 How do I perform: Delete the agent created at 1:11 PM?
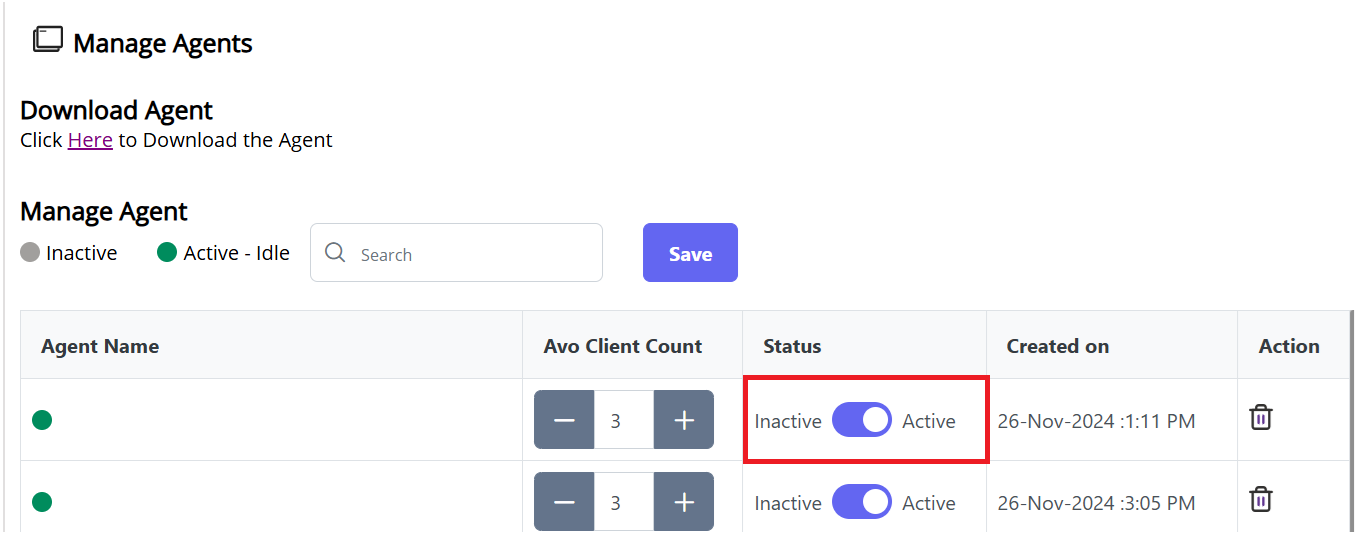click(x=1260, y=417)
